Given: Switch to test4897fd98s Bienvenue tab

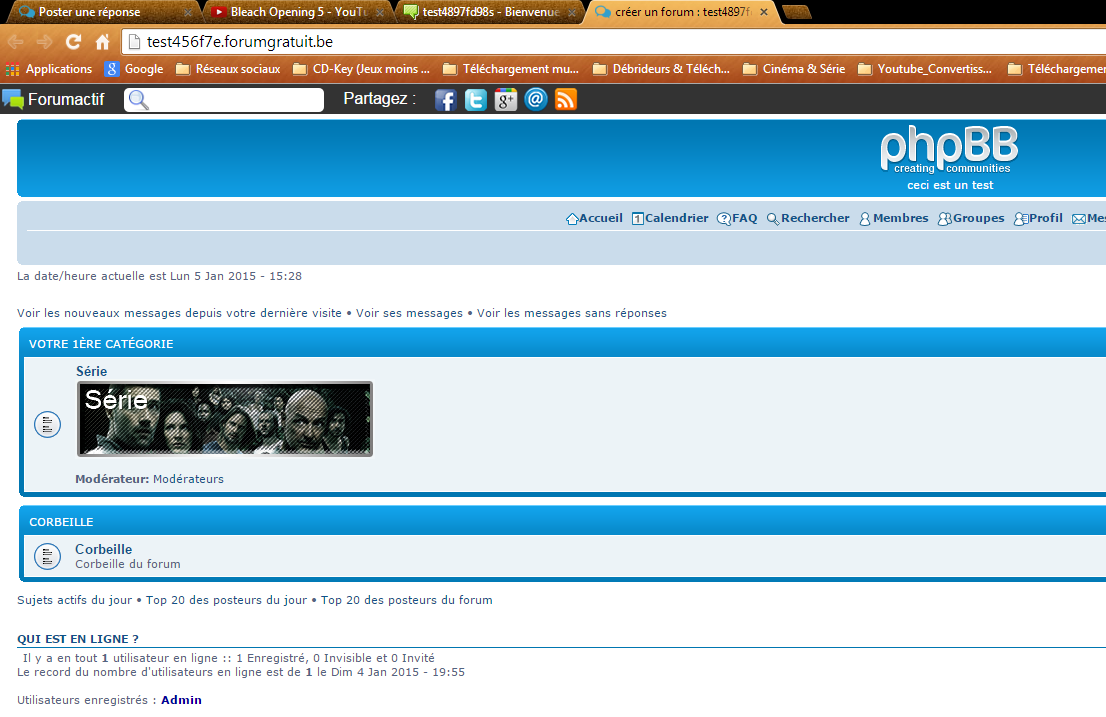Looking at the screenshot, I should coord(488,12).
